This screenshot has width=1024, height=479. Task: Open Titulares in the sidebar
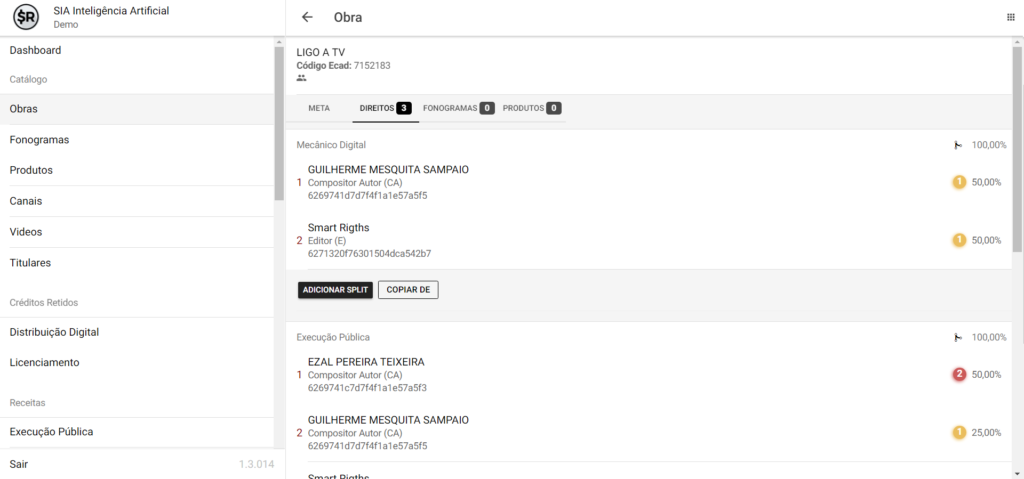pyautogui.click(x=30, y=263)
